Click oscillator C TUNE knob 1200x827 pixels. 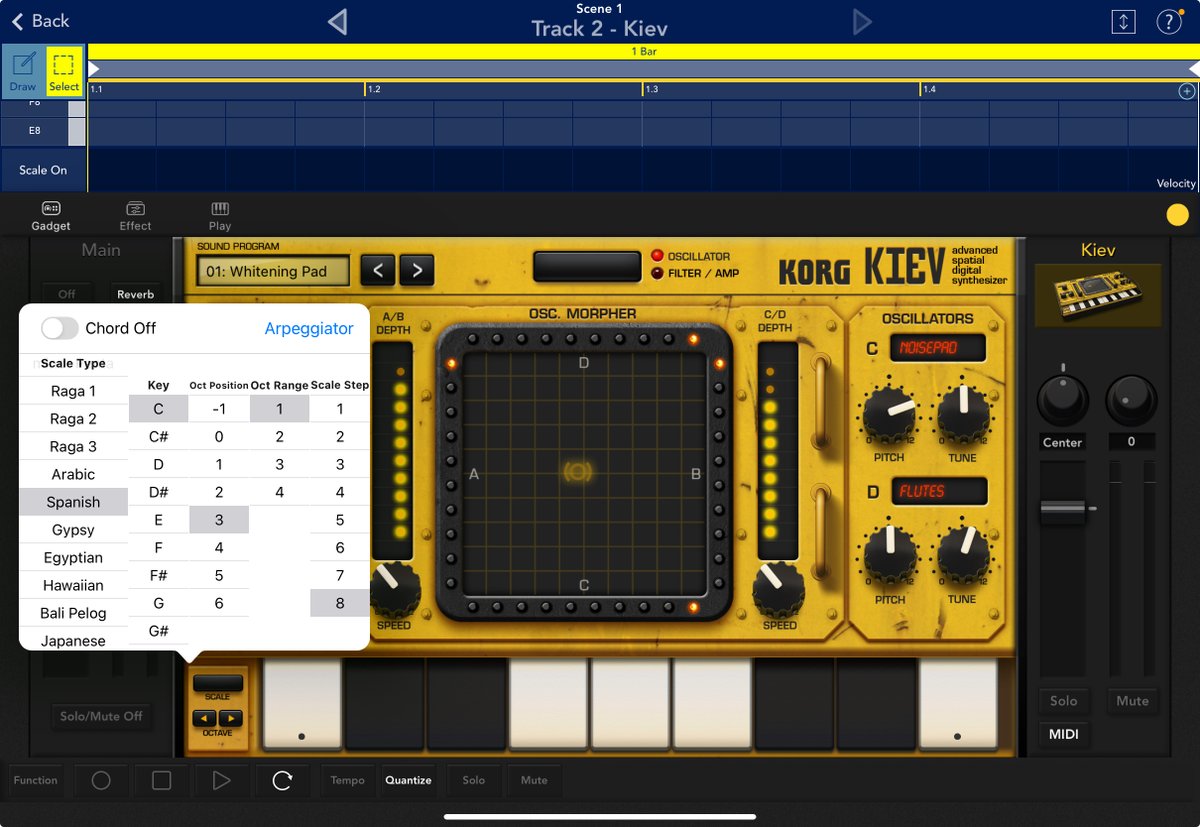pyautogui.click(x=964, y=413)
